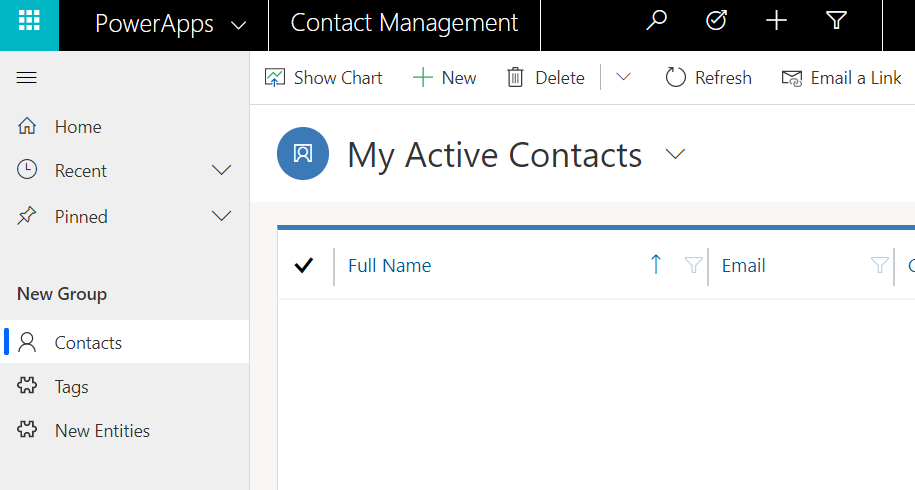Click the search magnifier icon

pos(656,21)
